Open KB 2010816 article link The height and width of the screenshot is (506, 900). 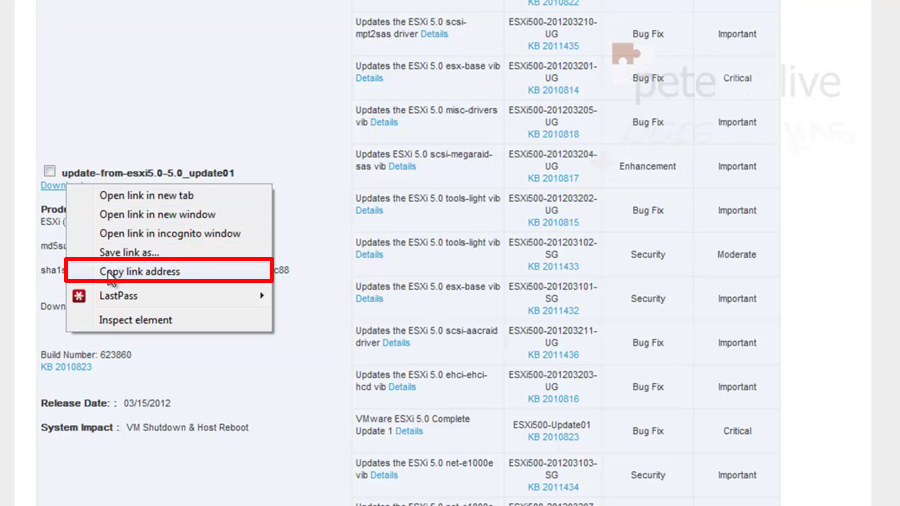click(x=553, y=399)
